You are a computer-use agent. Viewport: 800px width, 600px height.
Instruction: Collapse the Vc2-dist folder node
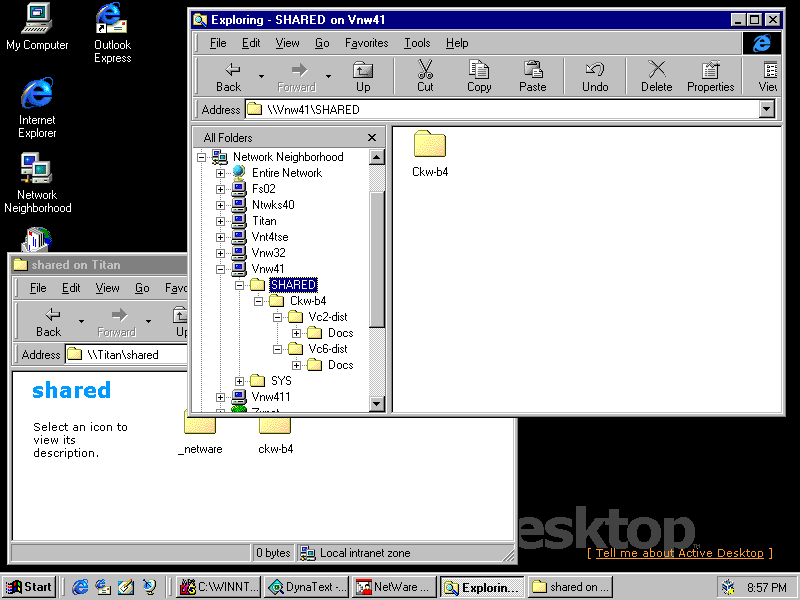pos(277,317)
